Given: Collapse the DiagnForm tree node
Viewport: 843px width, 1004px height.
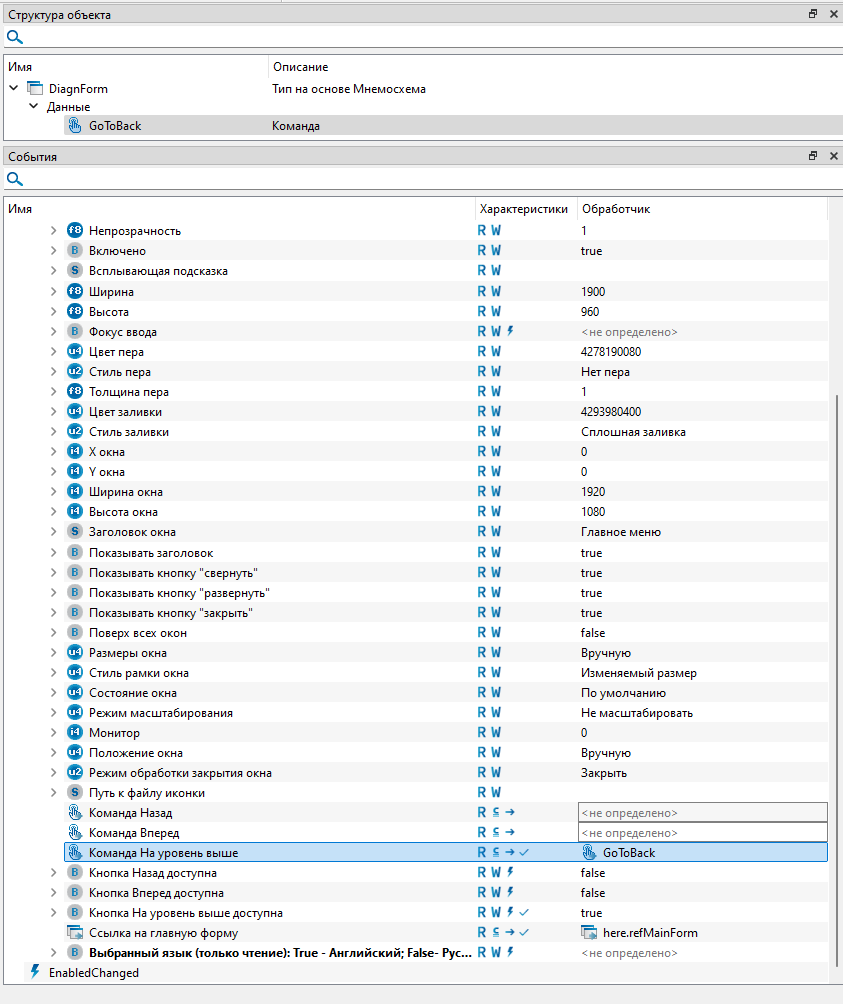Looking at the screenshot, I should (x=14, y=89).
